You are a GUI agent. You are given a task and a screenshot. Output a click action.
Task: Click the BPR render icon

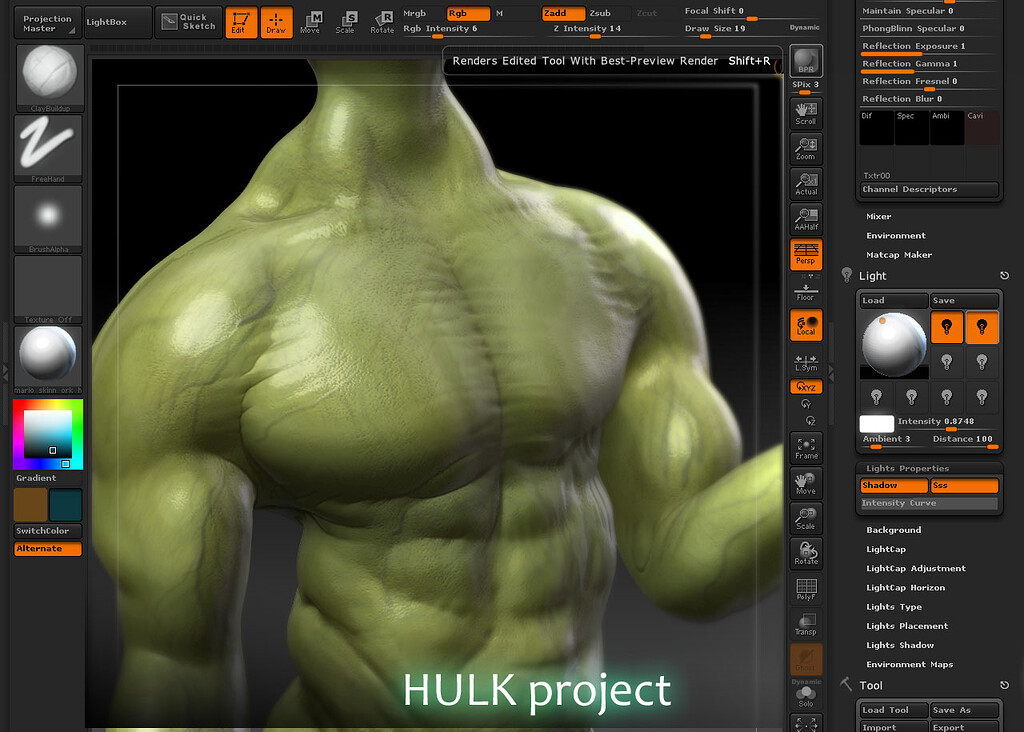[806, 60]
